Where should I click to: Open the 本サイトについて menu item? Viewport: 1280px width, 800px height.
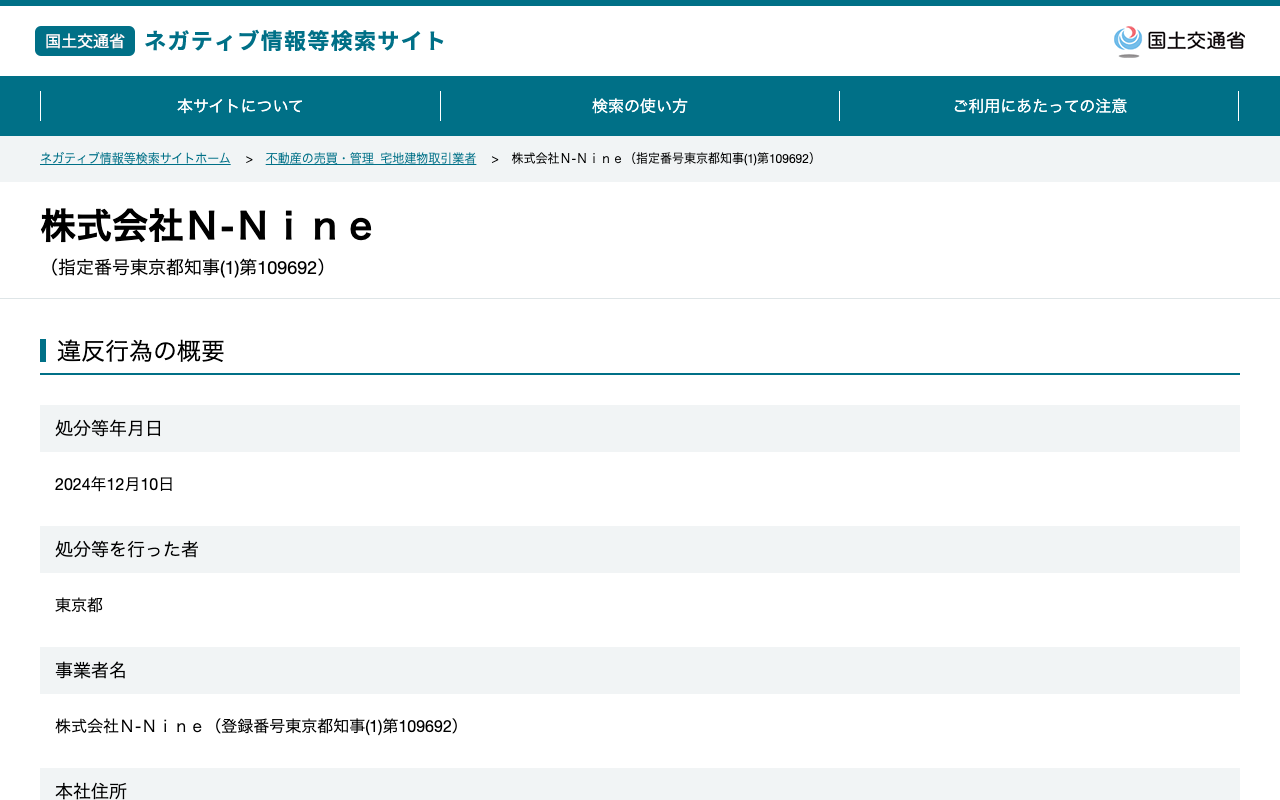point(240,106)
